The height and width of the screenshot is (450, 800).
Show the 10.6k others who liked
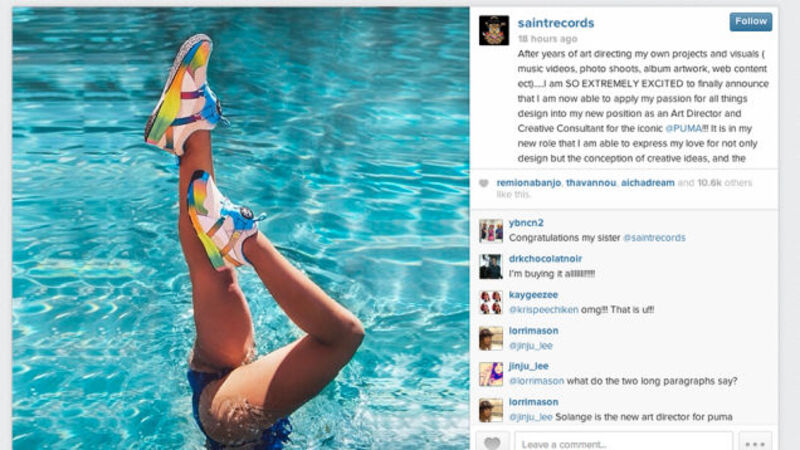(724, 183)
